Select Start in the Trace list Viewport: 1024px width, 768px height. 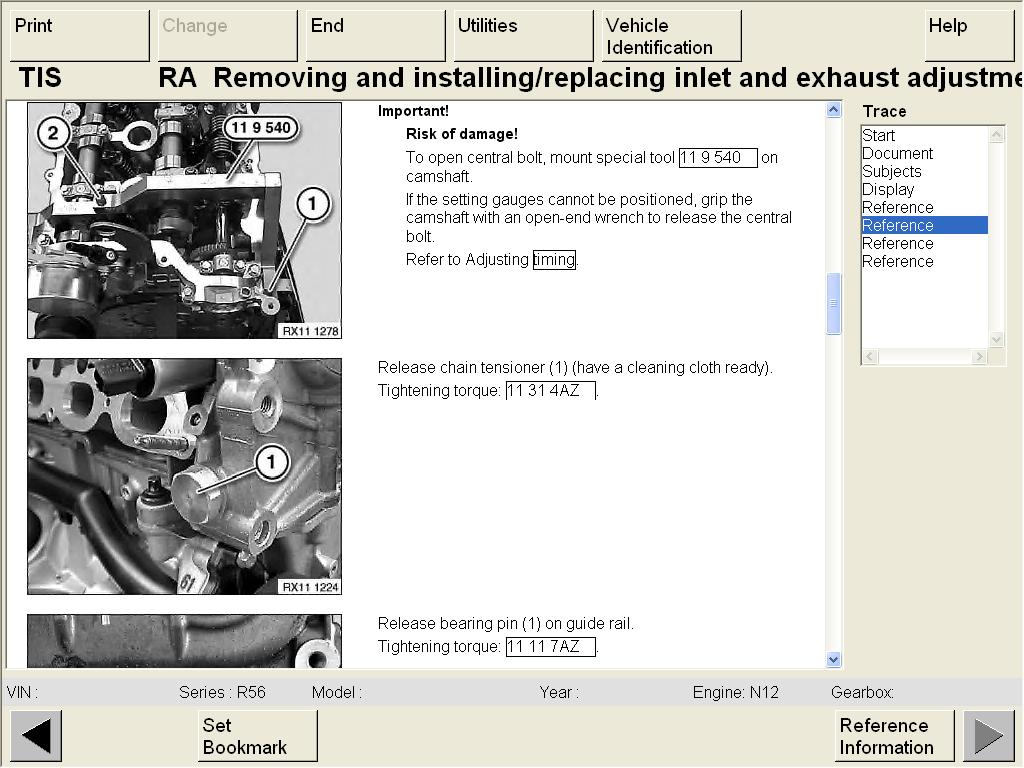tap(879, 136)
